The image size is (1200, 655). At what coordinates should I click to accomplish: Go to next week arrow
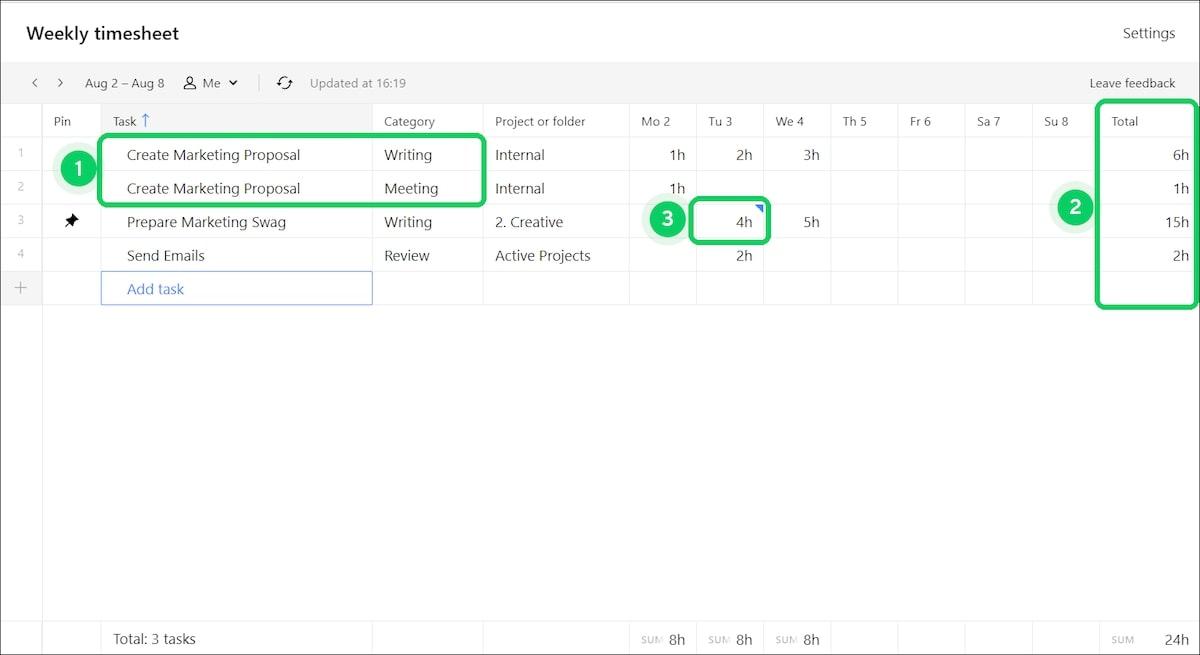pyautogui.click(x=60, y=83)
